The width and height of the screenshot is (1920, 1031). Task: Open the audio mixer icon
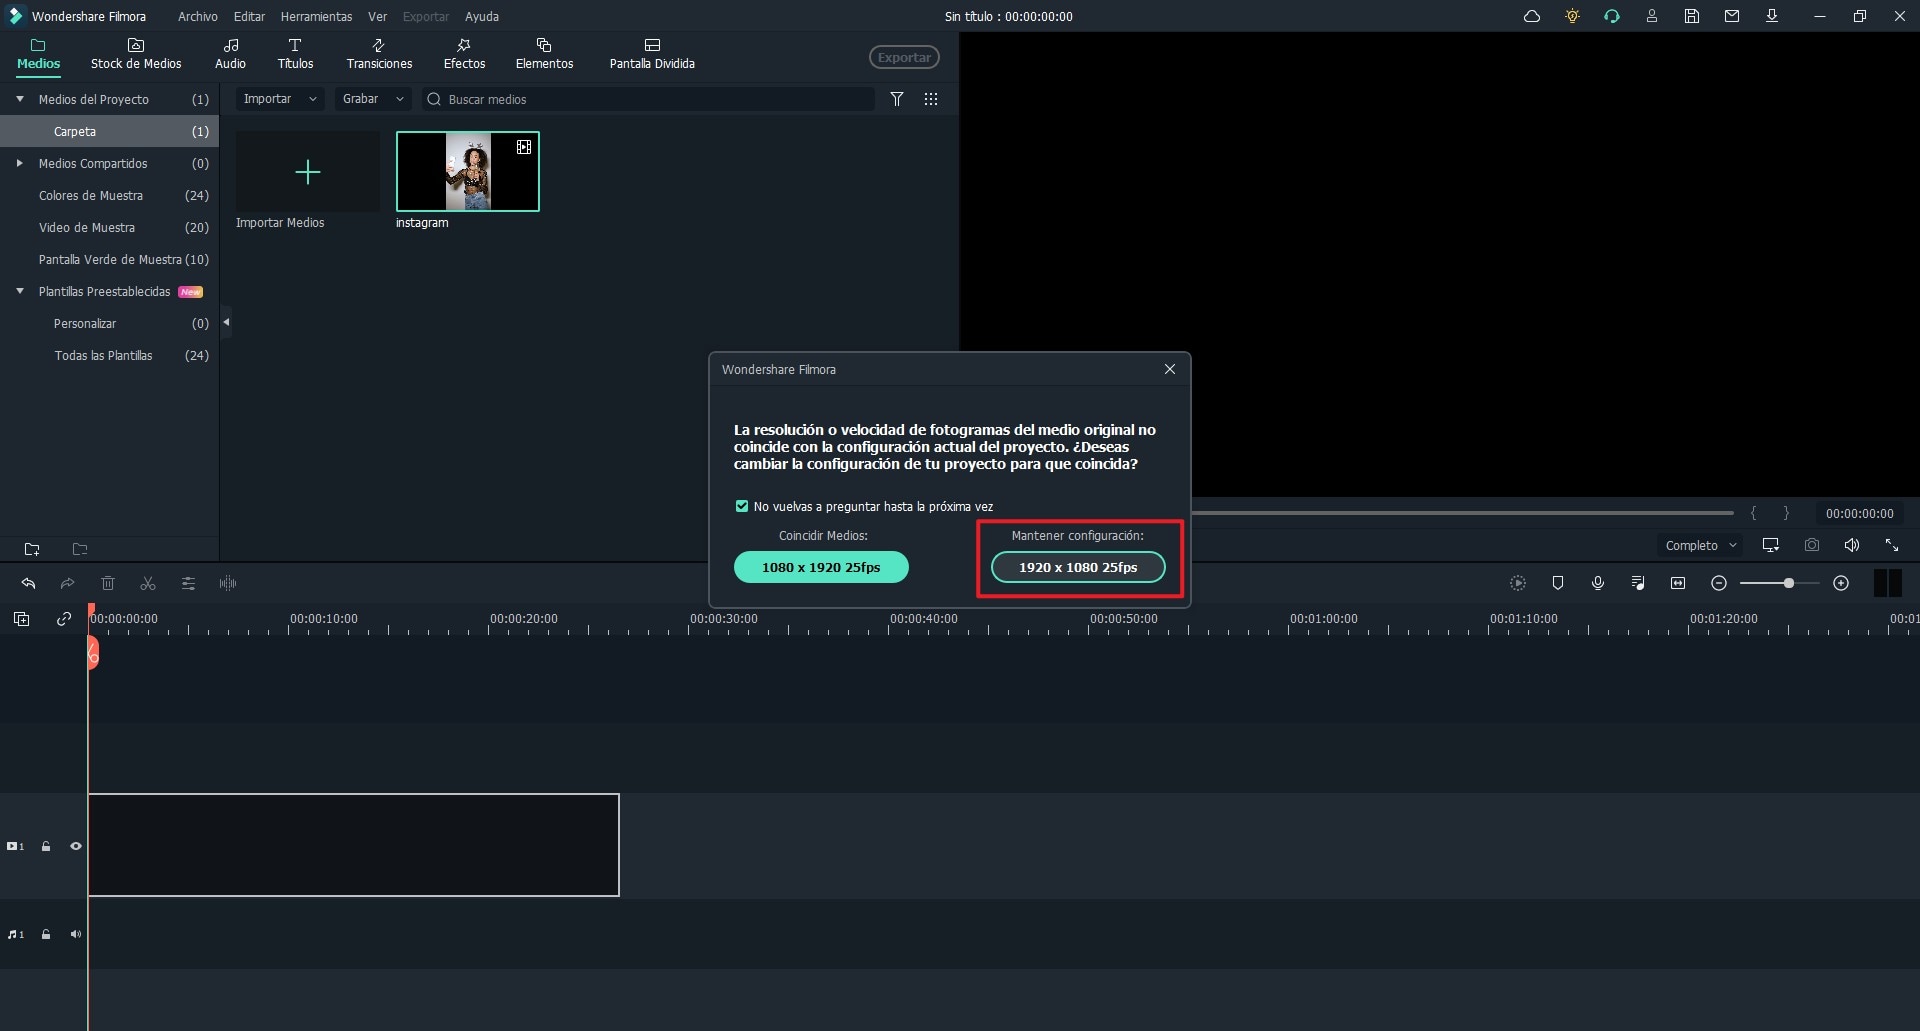coord(1638,583)
